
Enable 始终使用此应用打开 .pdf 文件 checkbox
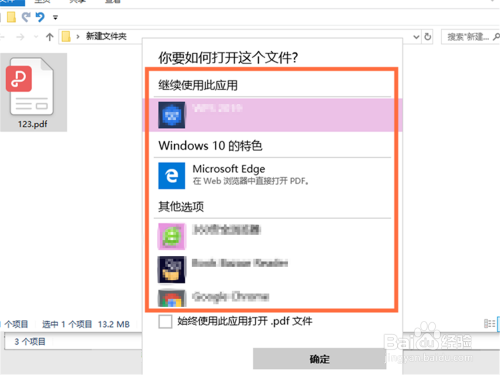click(165, 322)
